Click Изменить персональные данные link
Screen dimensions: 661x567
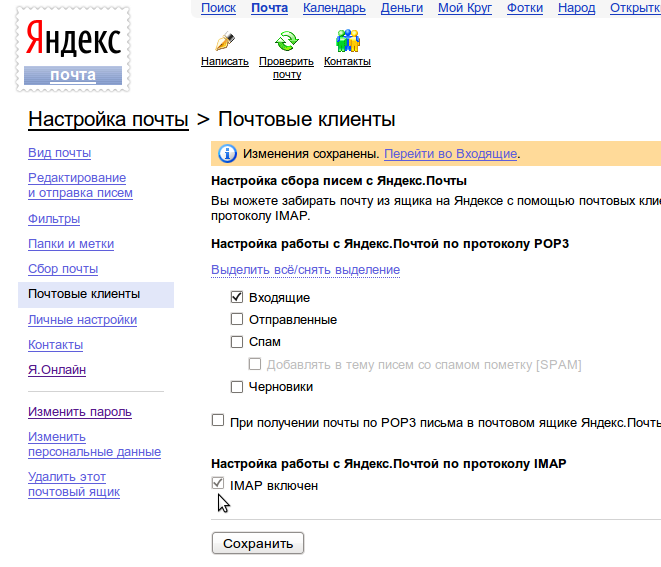click(x=94, y=444)
